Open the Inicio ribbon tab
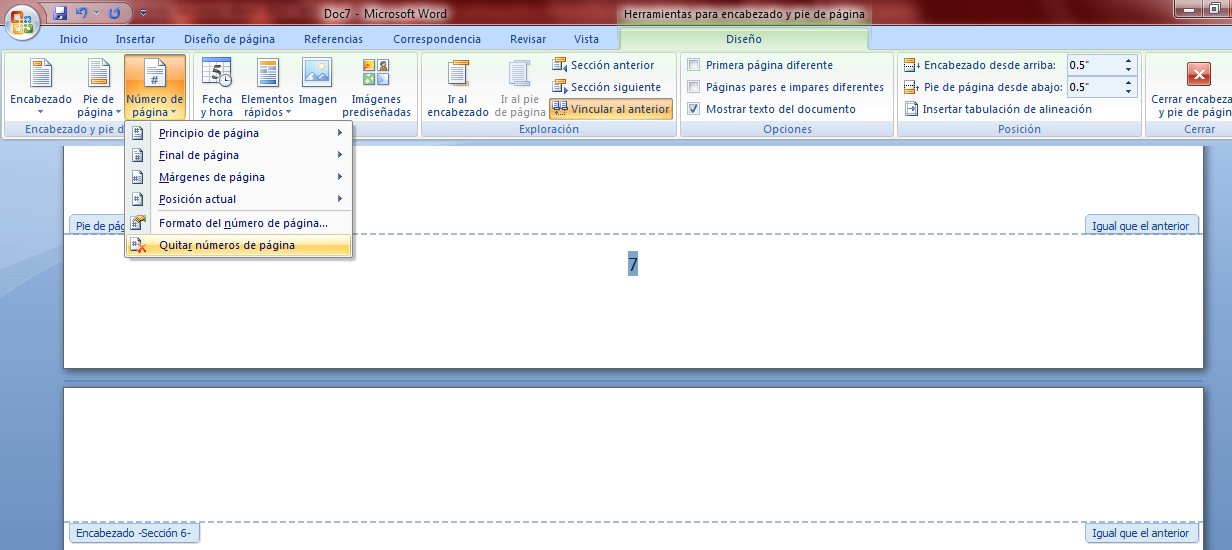The width and height of the screenshot is (1232, 550). (74, 39)
